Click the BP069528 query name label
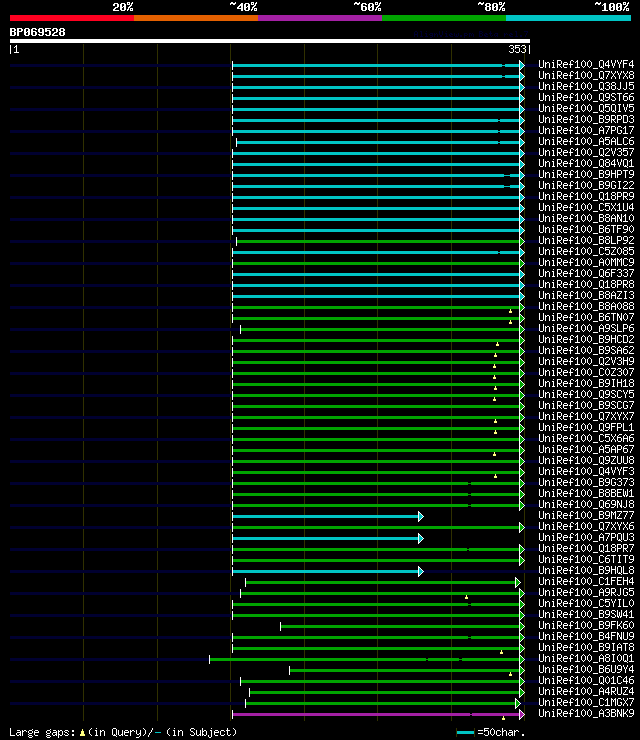640x740 pixels. (38, 32)
